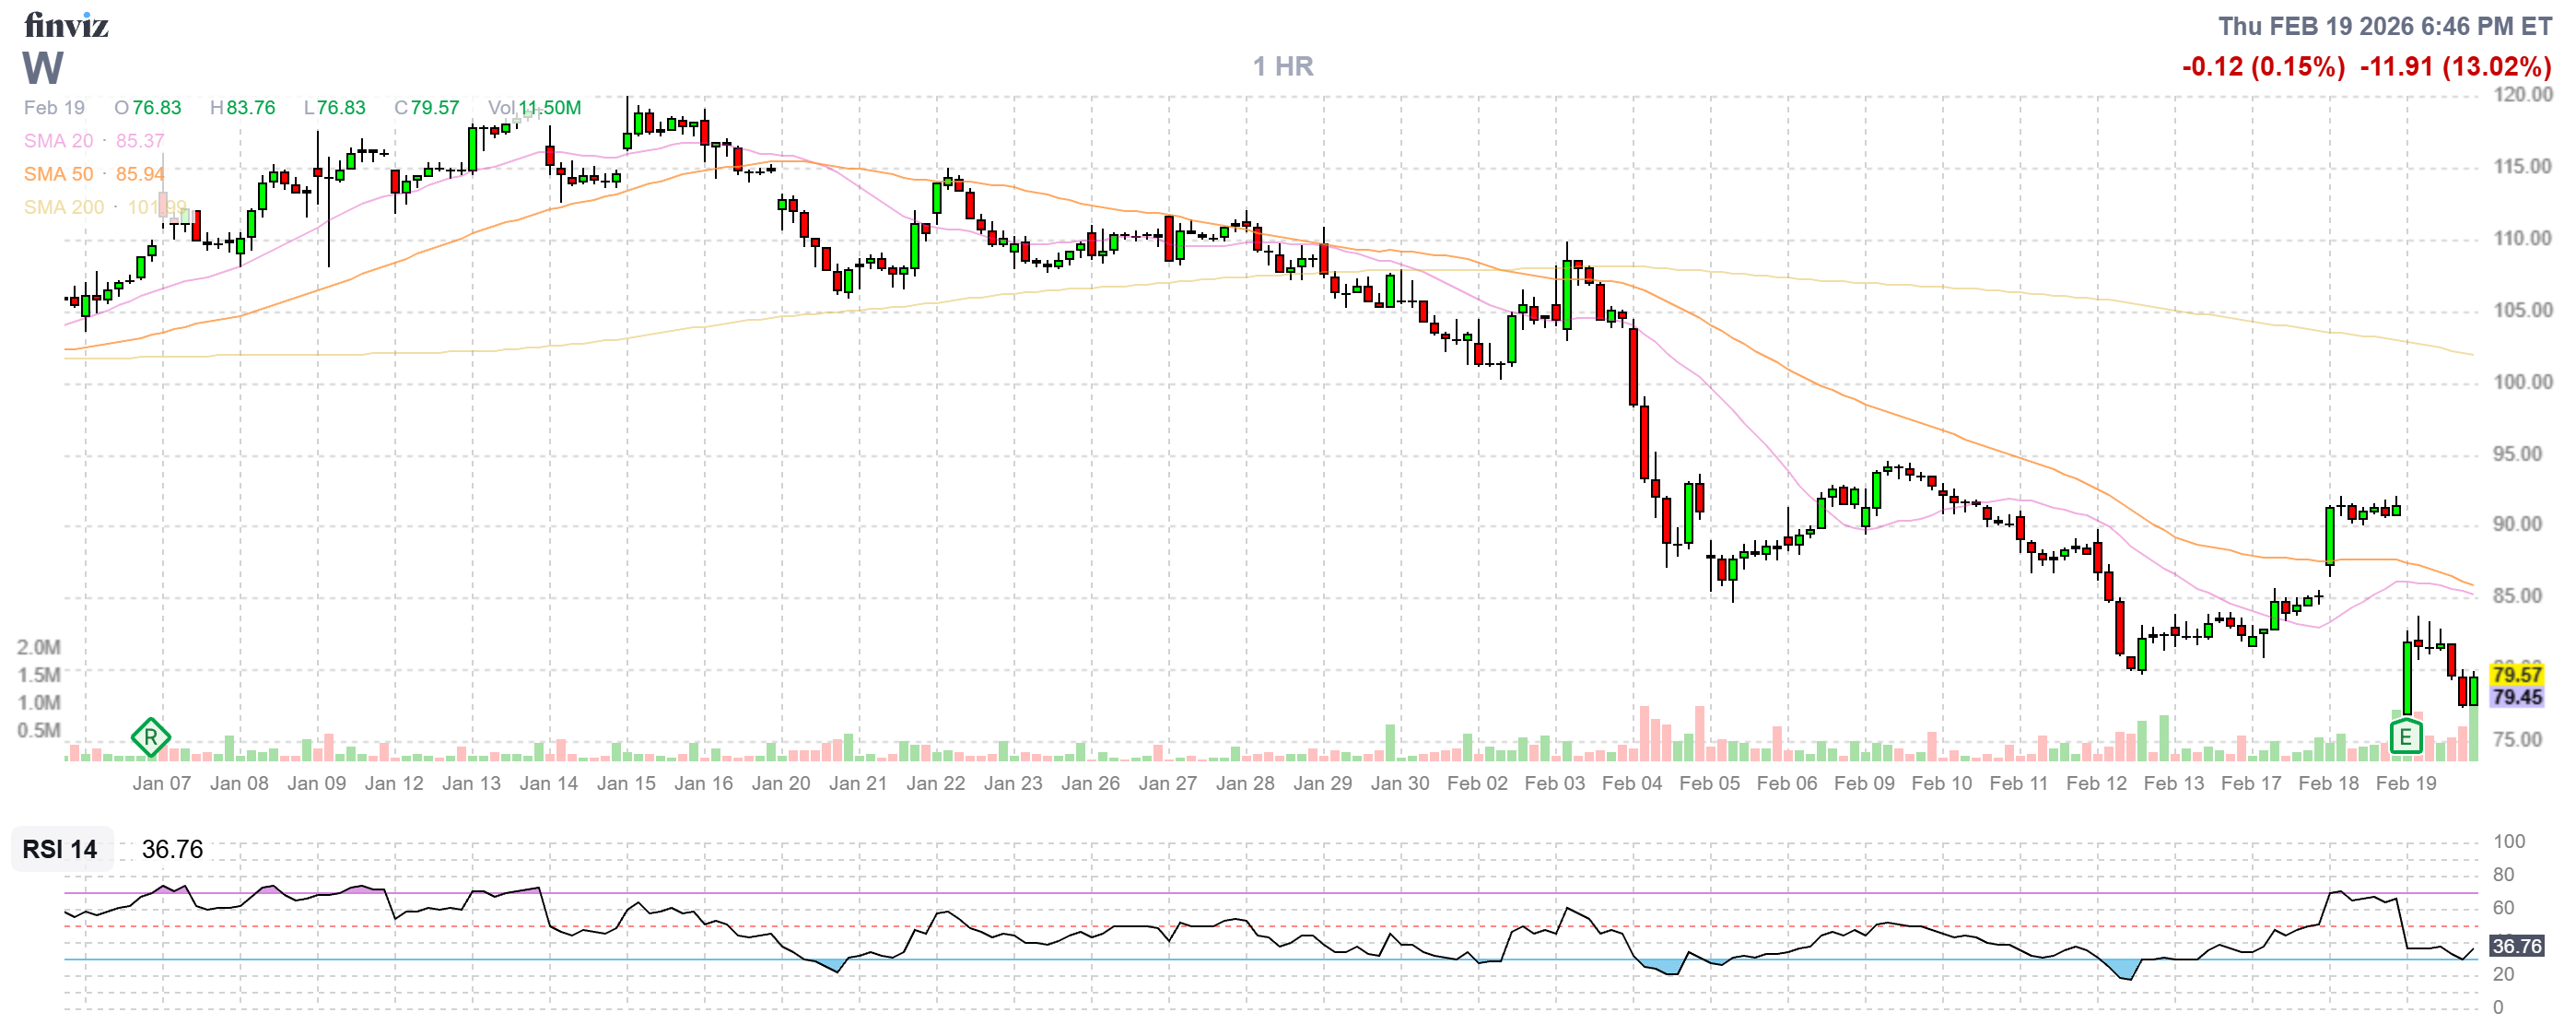This screenshot has width=2576, height=1036.
Task: Click the green R diamond marker
Action: pos(150,739)
